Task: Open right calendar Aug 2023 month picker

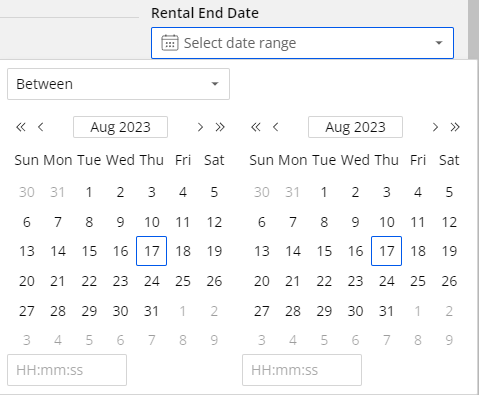Action: click(355, 127)
